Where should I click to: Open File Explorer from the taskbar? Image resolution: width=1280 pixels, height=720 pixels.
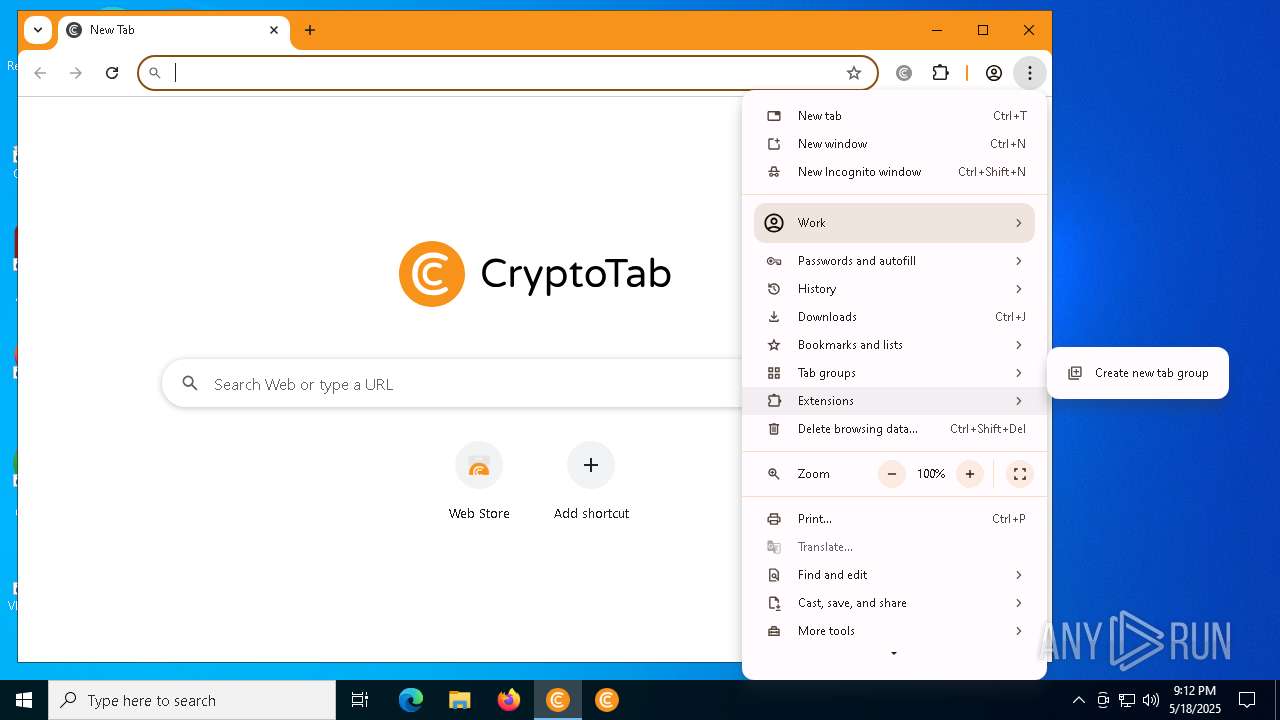[459, 700]
